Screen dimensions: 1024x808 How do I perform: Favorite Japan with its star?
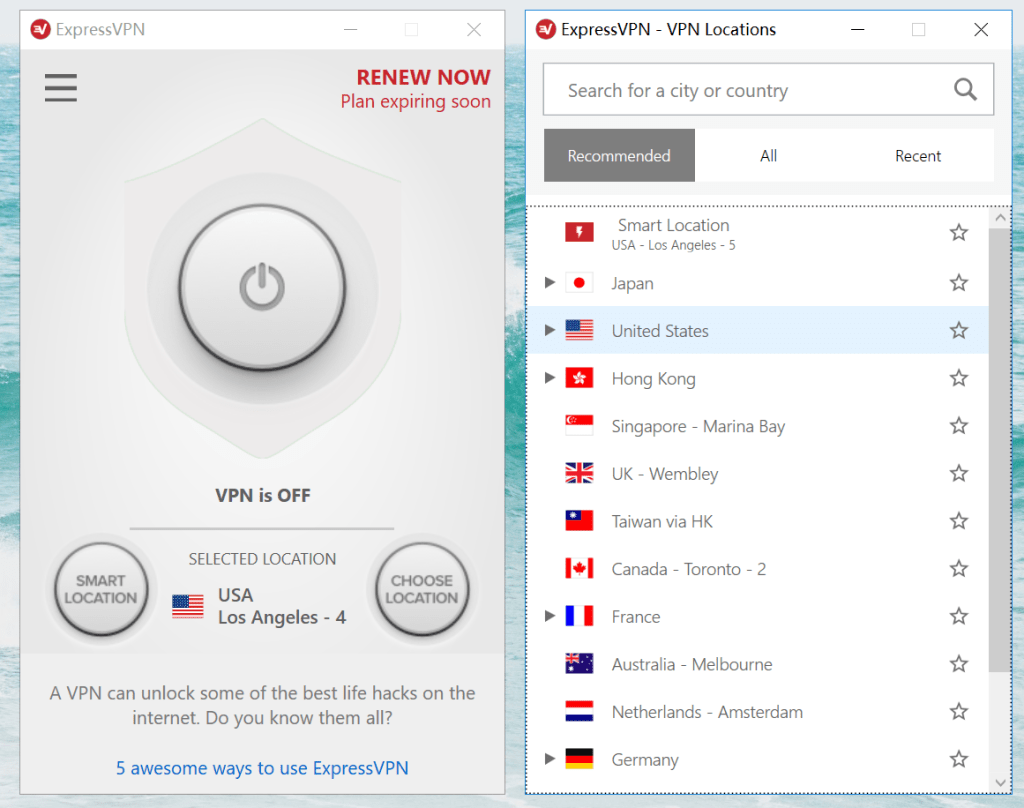point(959,283)
